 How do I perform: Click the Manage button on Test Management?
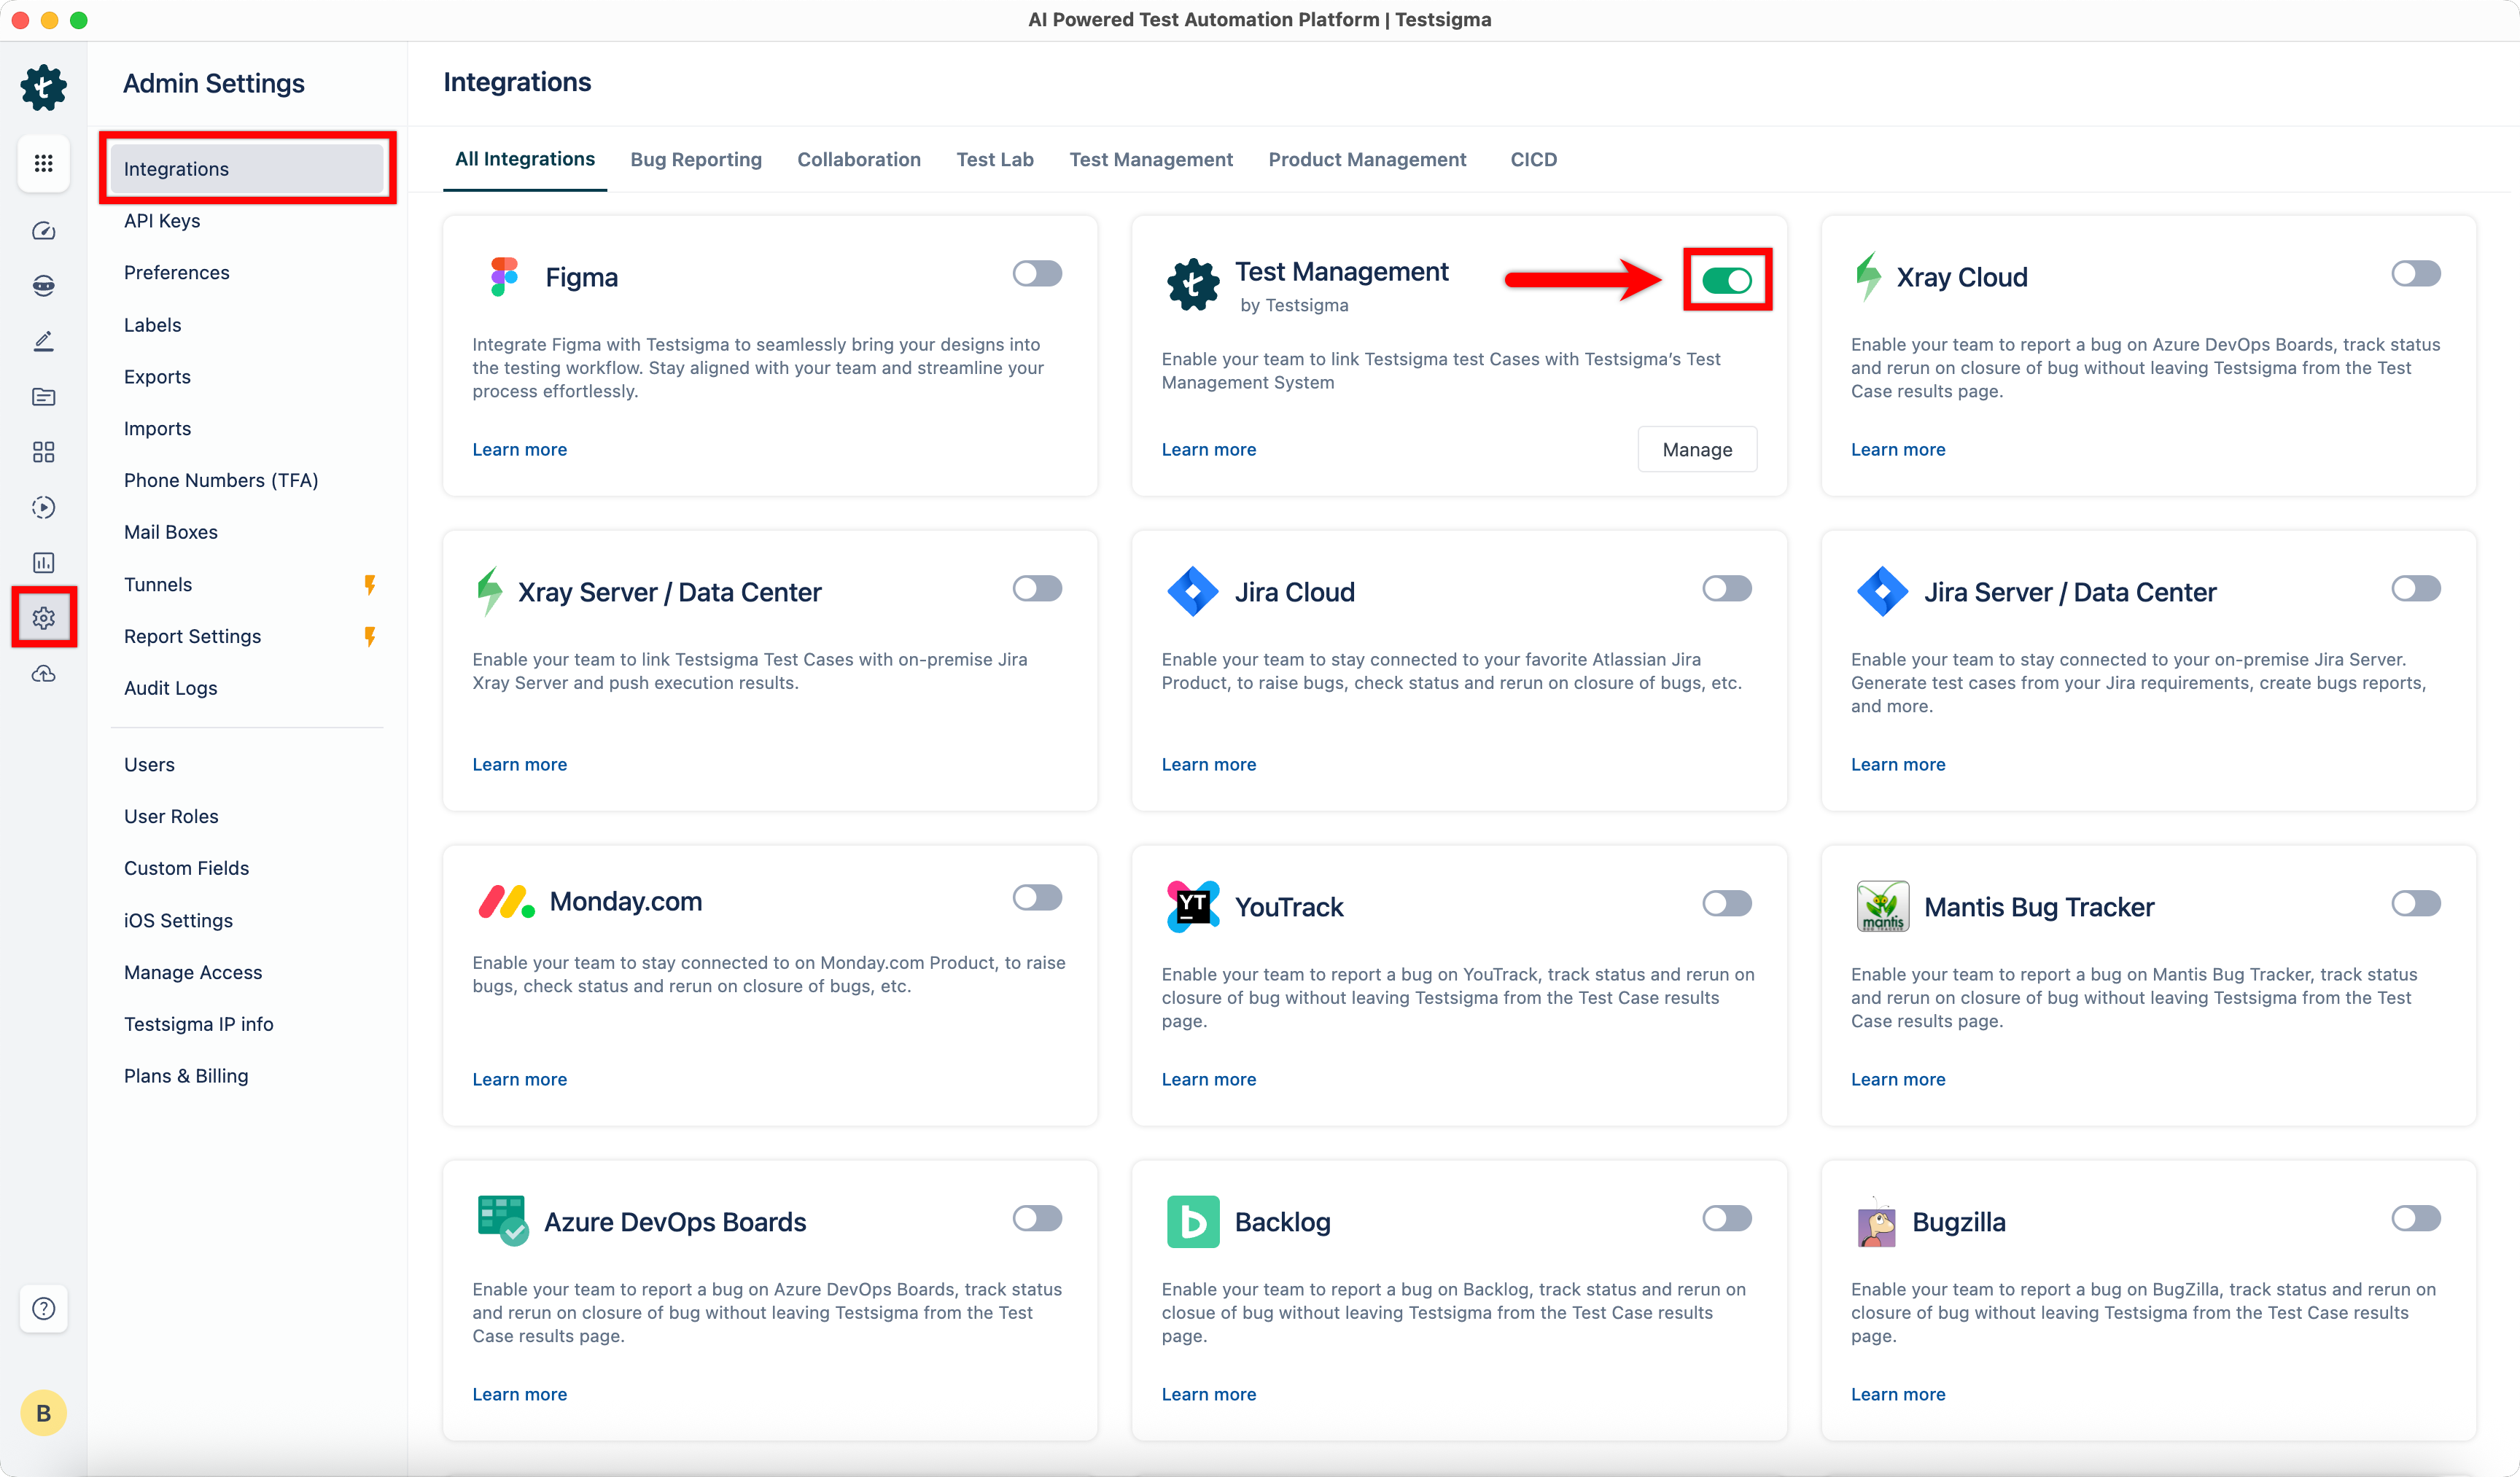point(1696,449)
